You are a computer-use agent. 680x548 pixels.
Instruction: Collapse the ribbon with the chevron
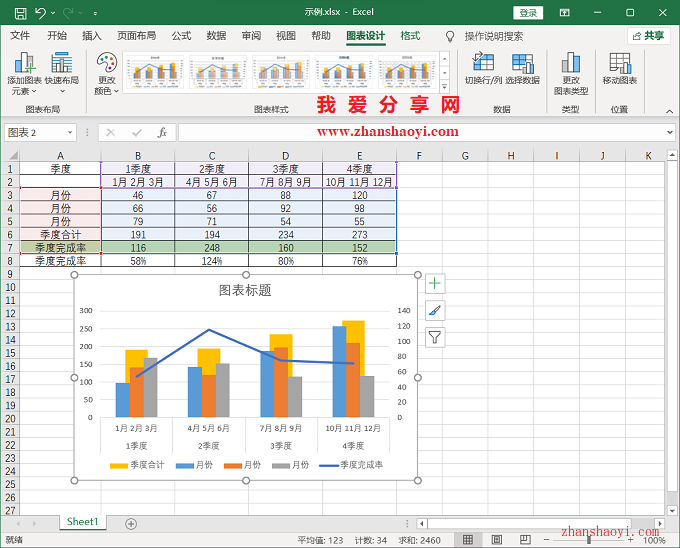tap(670, 111)
